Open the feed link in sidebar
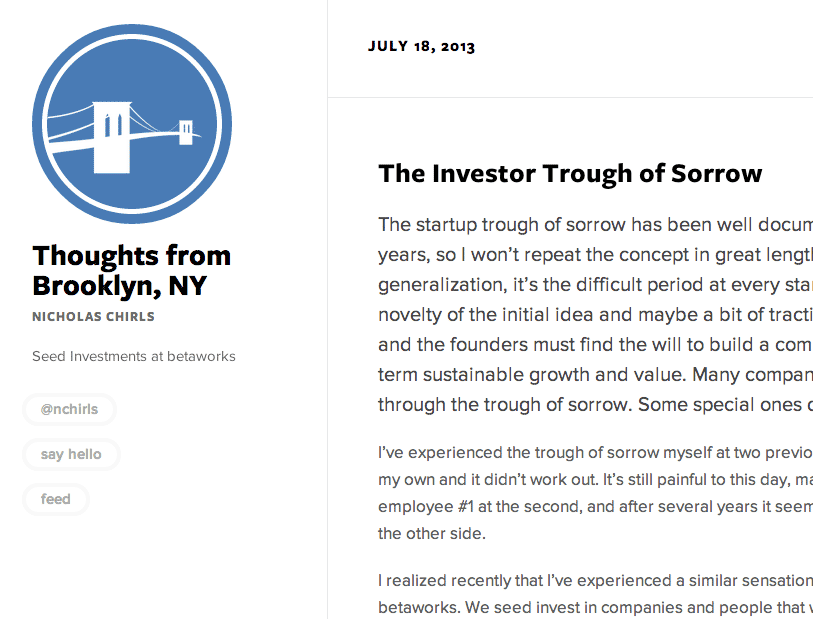The height and width of the screenshot is (619, 813). tap(55, 499)
